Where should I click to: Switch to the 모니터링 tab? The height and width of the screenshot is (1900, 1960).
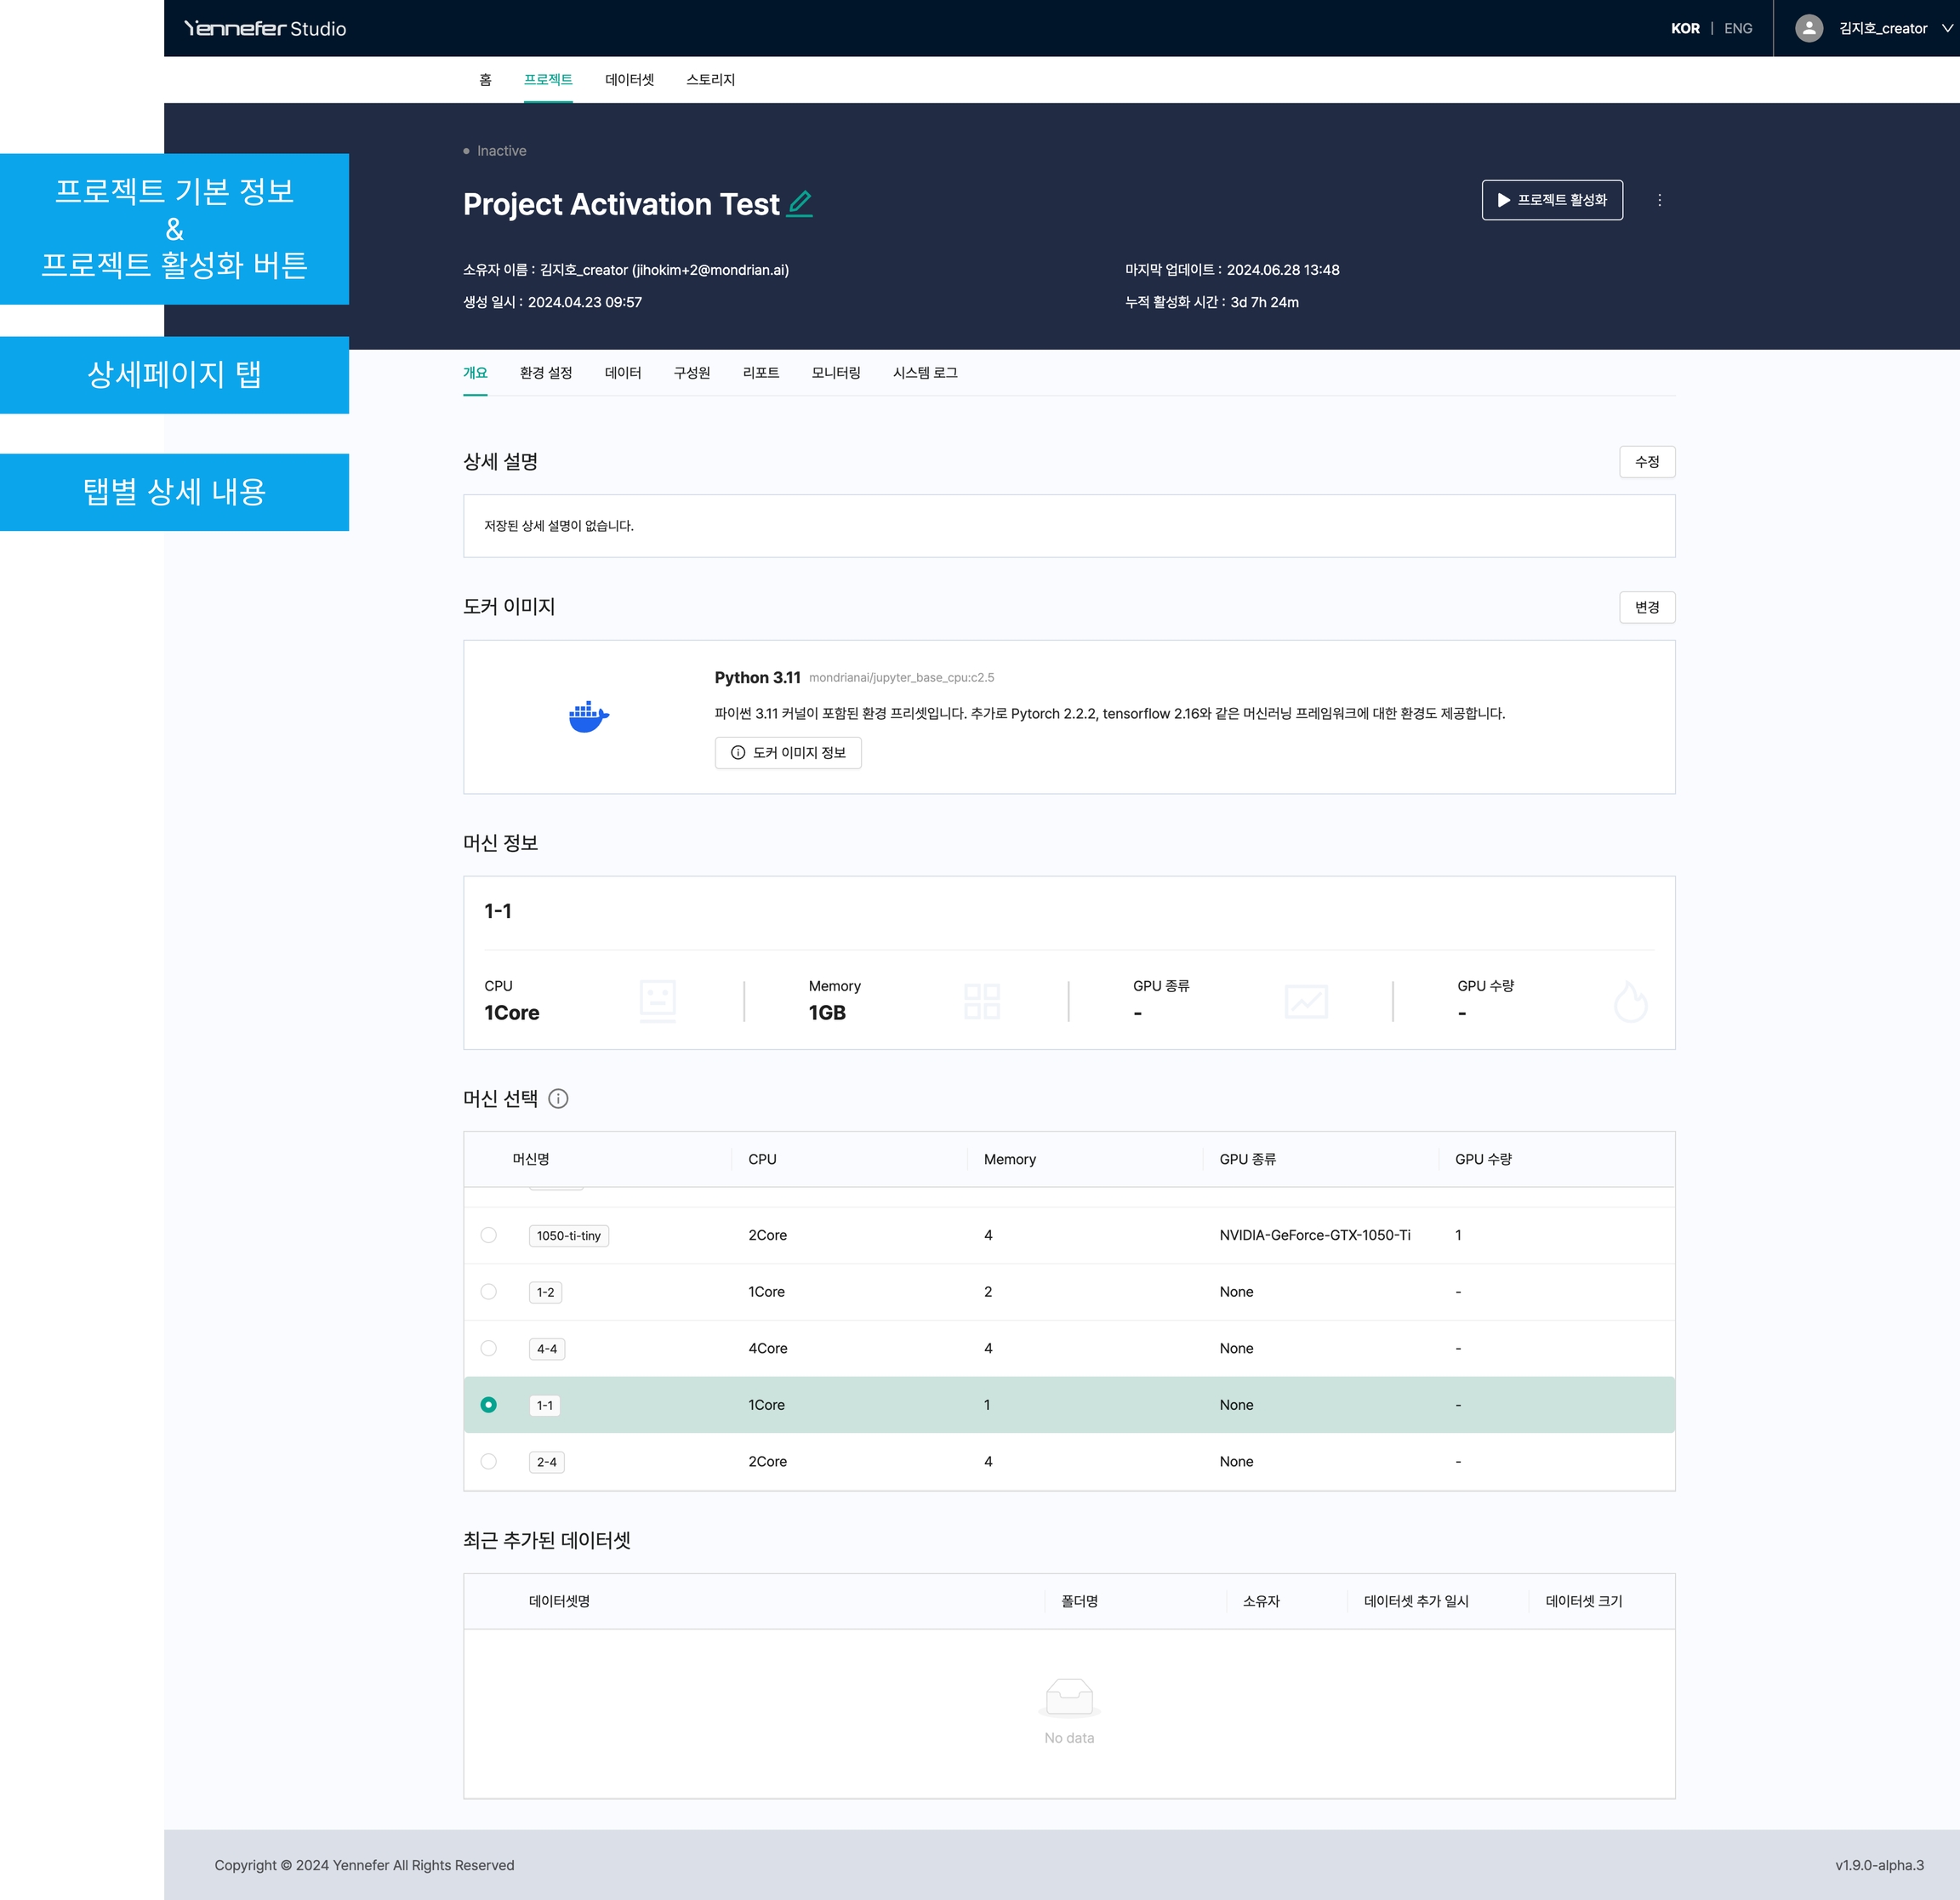pos(835,373)
